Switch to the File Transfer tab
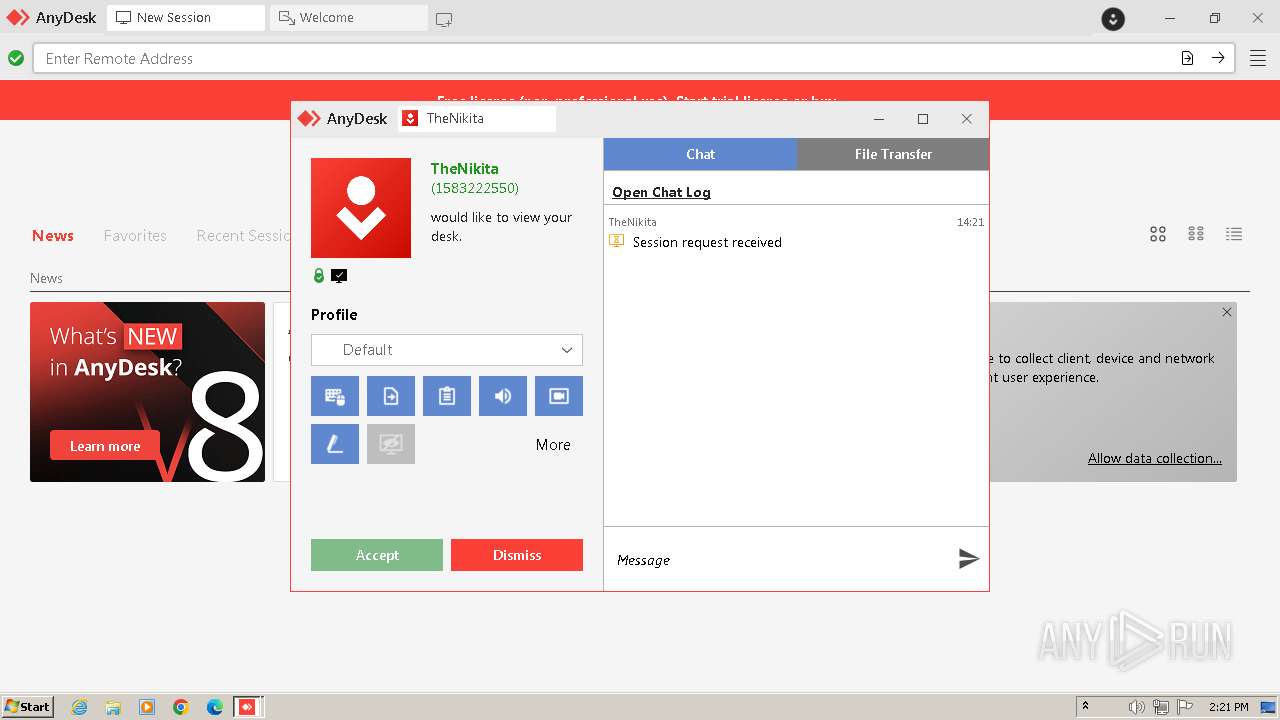Screen dimensions: 1280x720 pyautogui.click(x=893, y=154)
